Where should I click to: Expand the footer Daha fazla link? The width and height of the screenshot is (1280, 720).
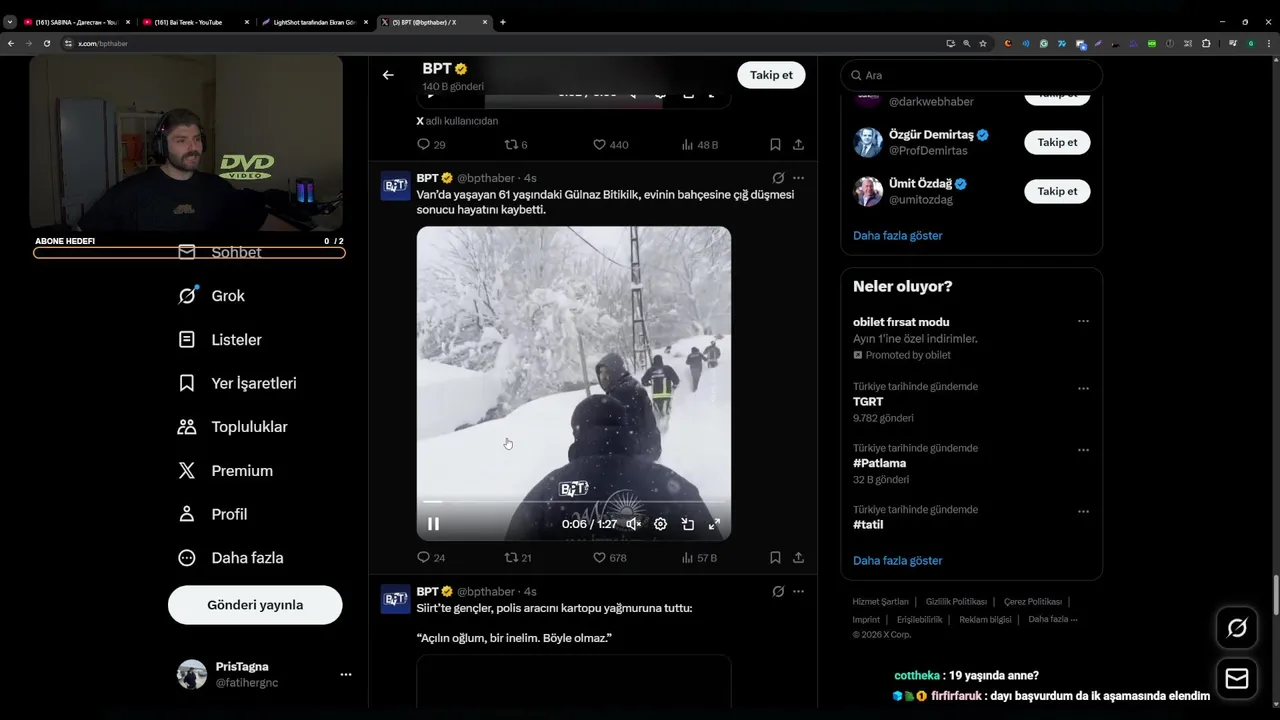(x=1052, y=619)
